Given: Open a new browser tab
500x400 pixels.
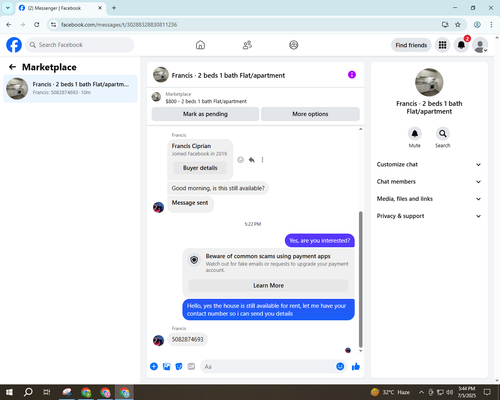Looking at the screenshot, I should click(114, 8).
